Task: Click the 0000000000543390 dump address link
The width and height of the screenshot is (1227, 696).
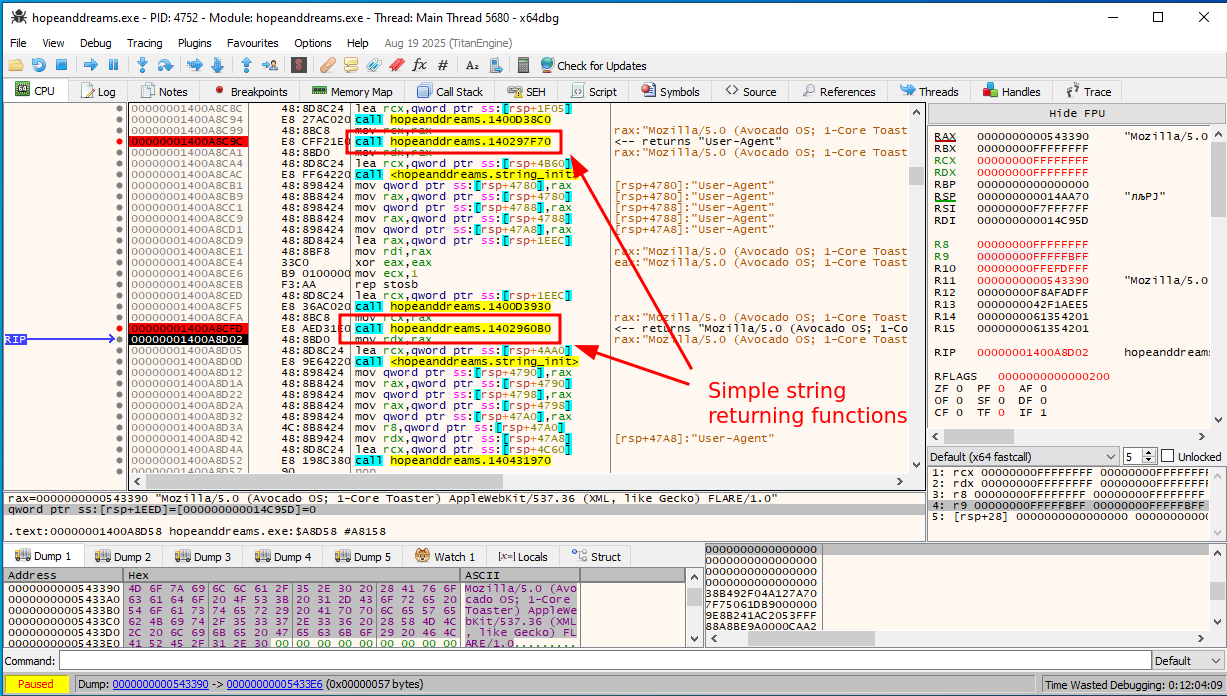Action: tap(160, 685)
